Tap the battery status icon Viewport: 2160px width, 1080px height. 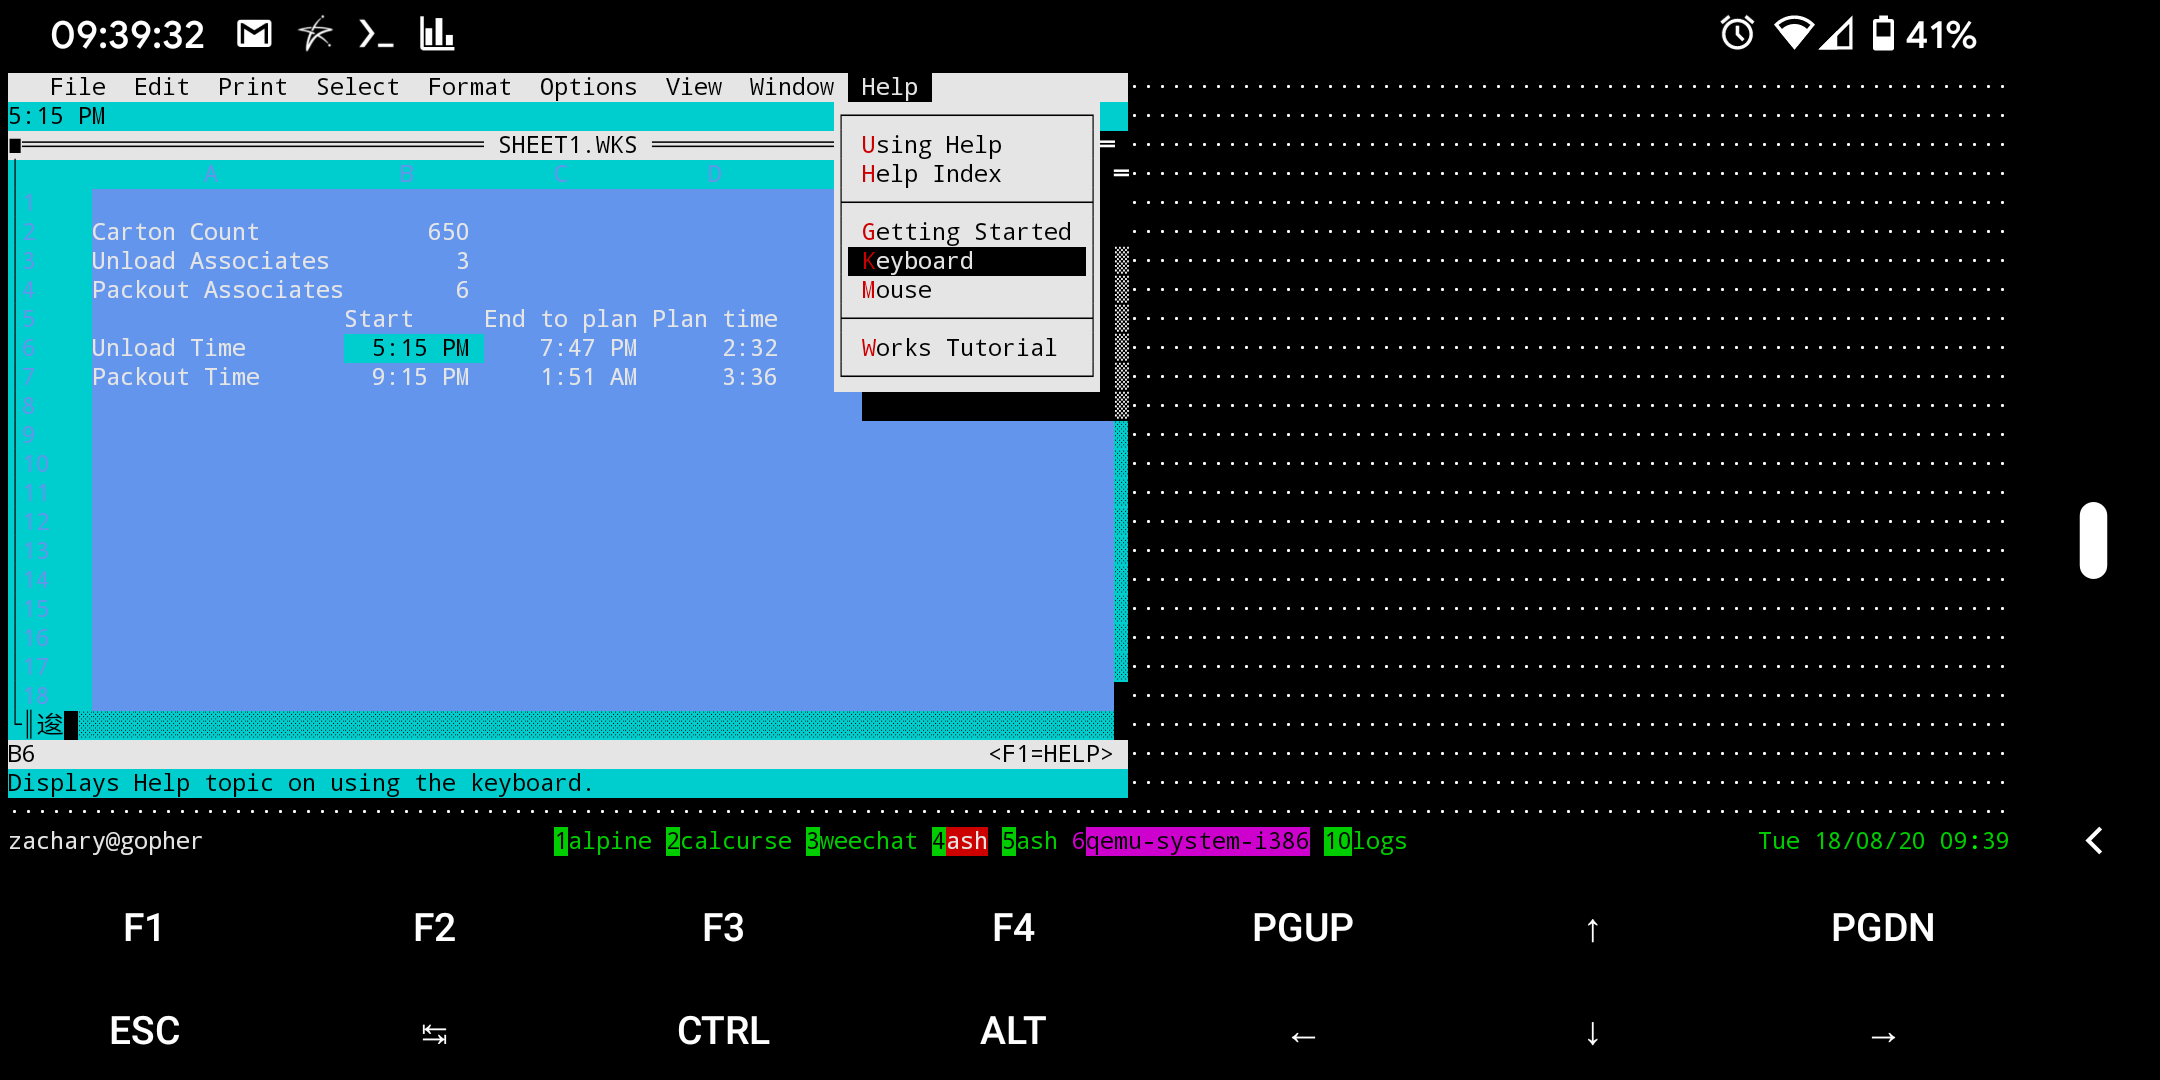point(1882,34)
